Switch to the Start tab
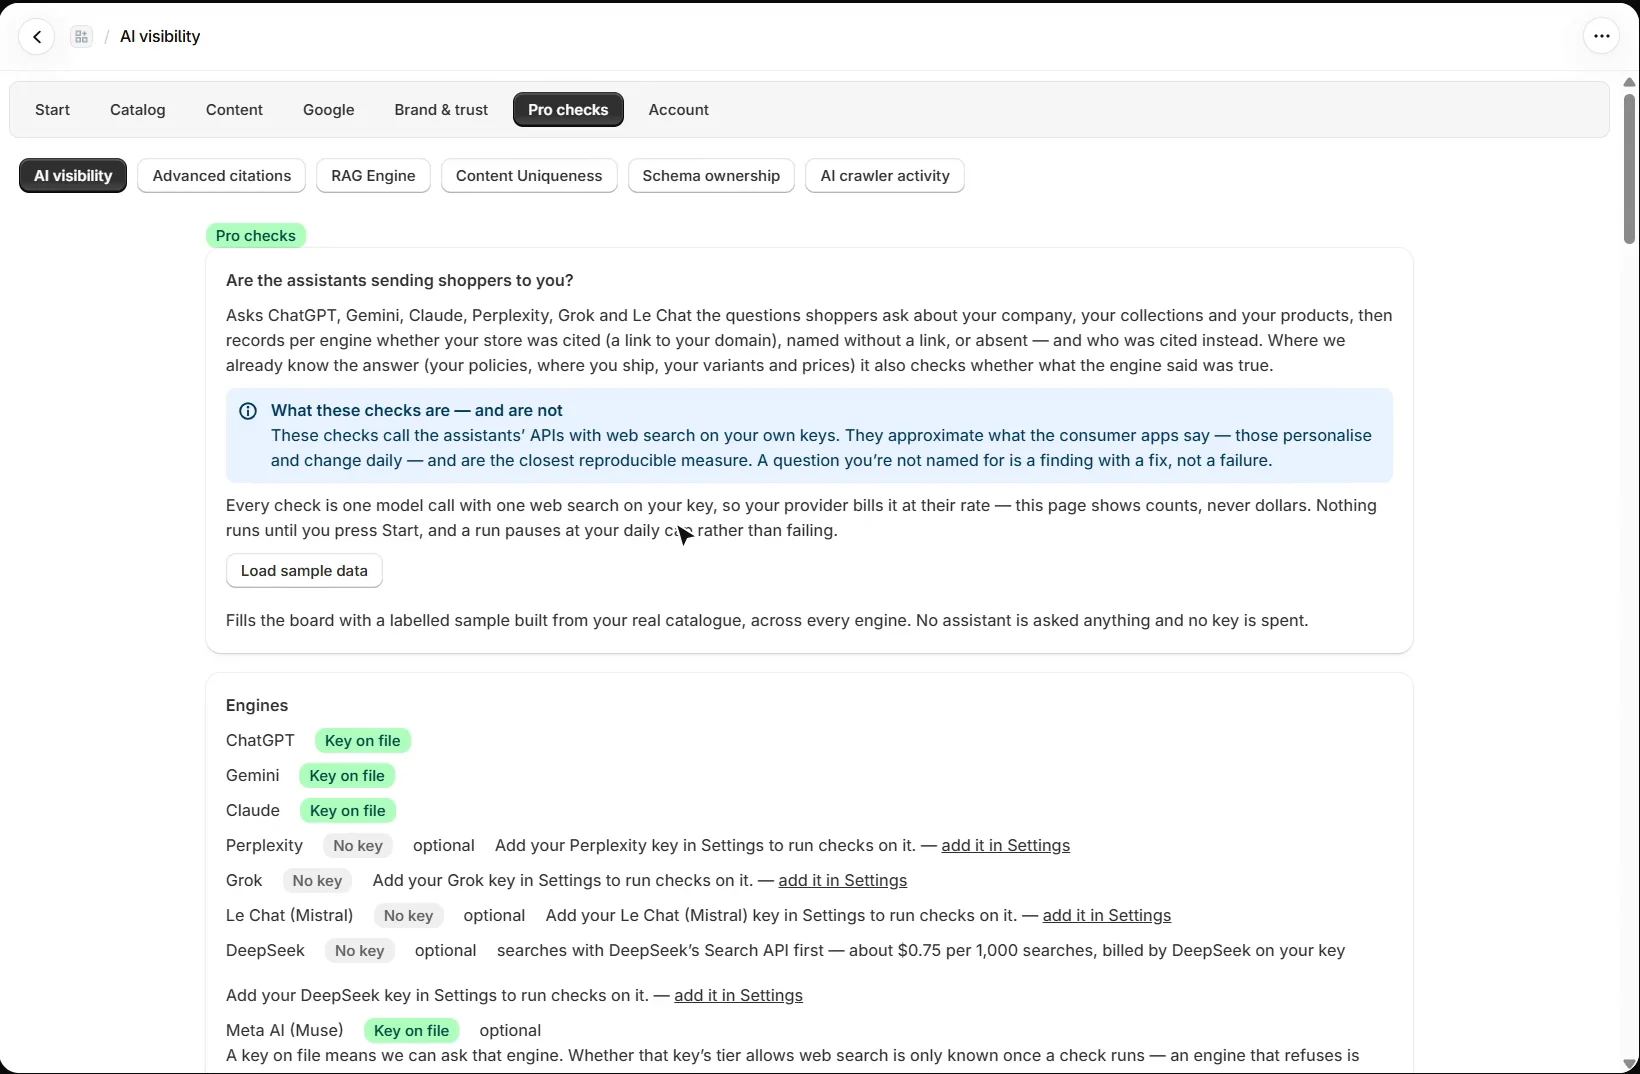 [53, 110]
